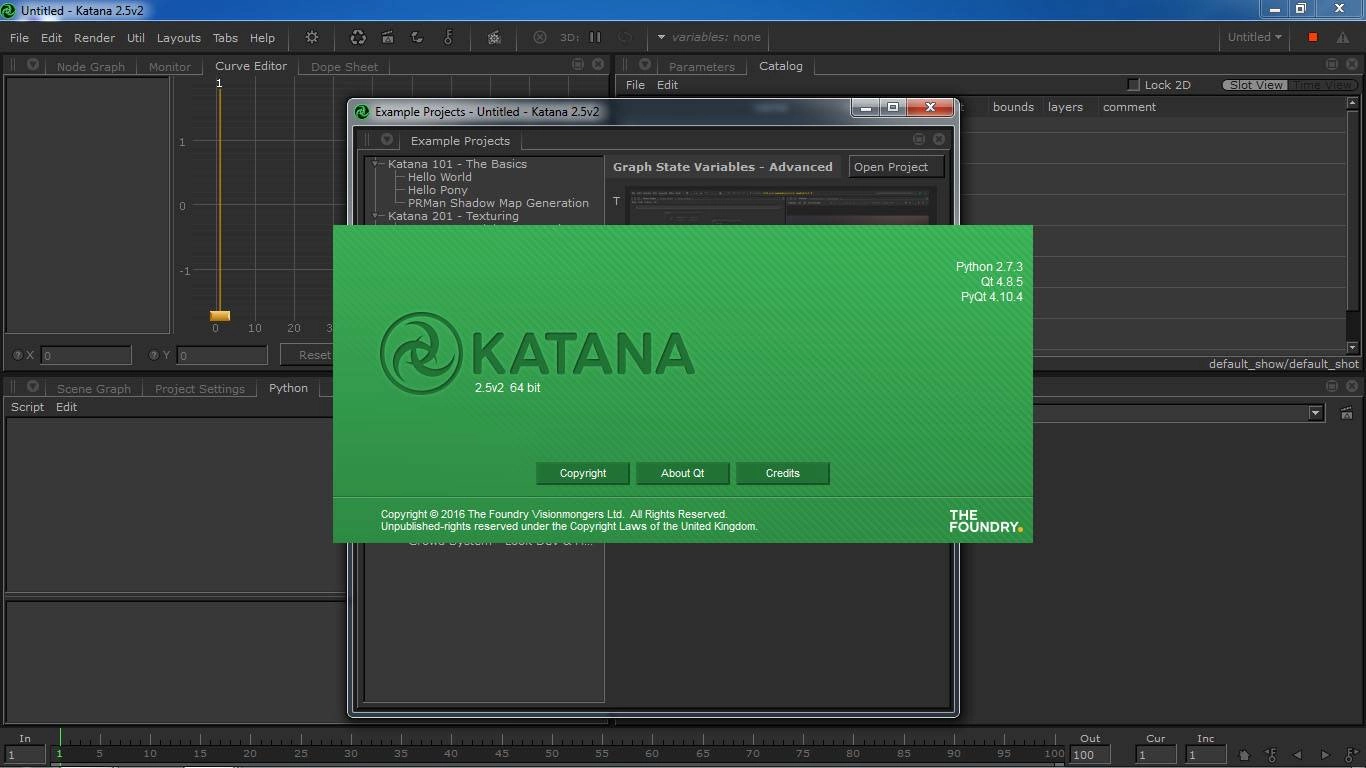Click the toolbar icon left of the thermometer icon
The image size is (1366, 768).
pos(417,37)
